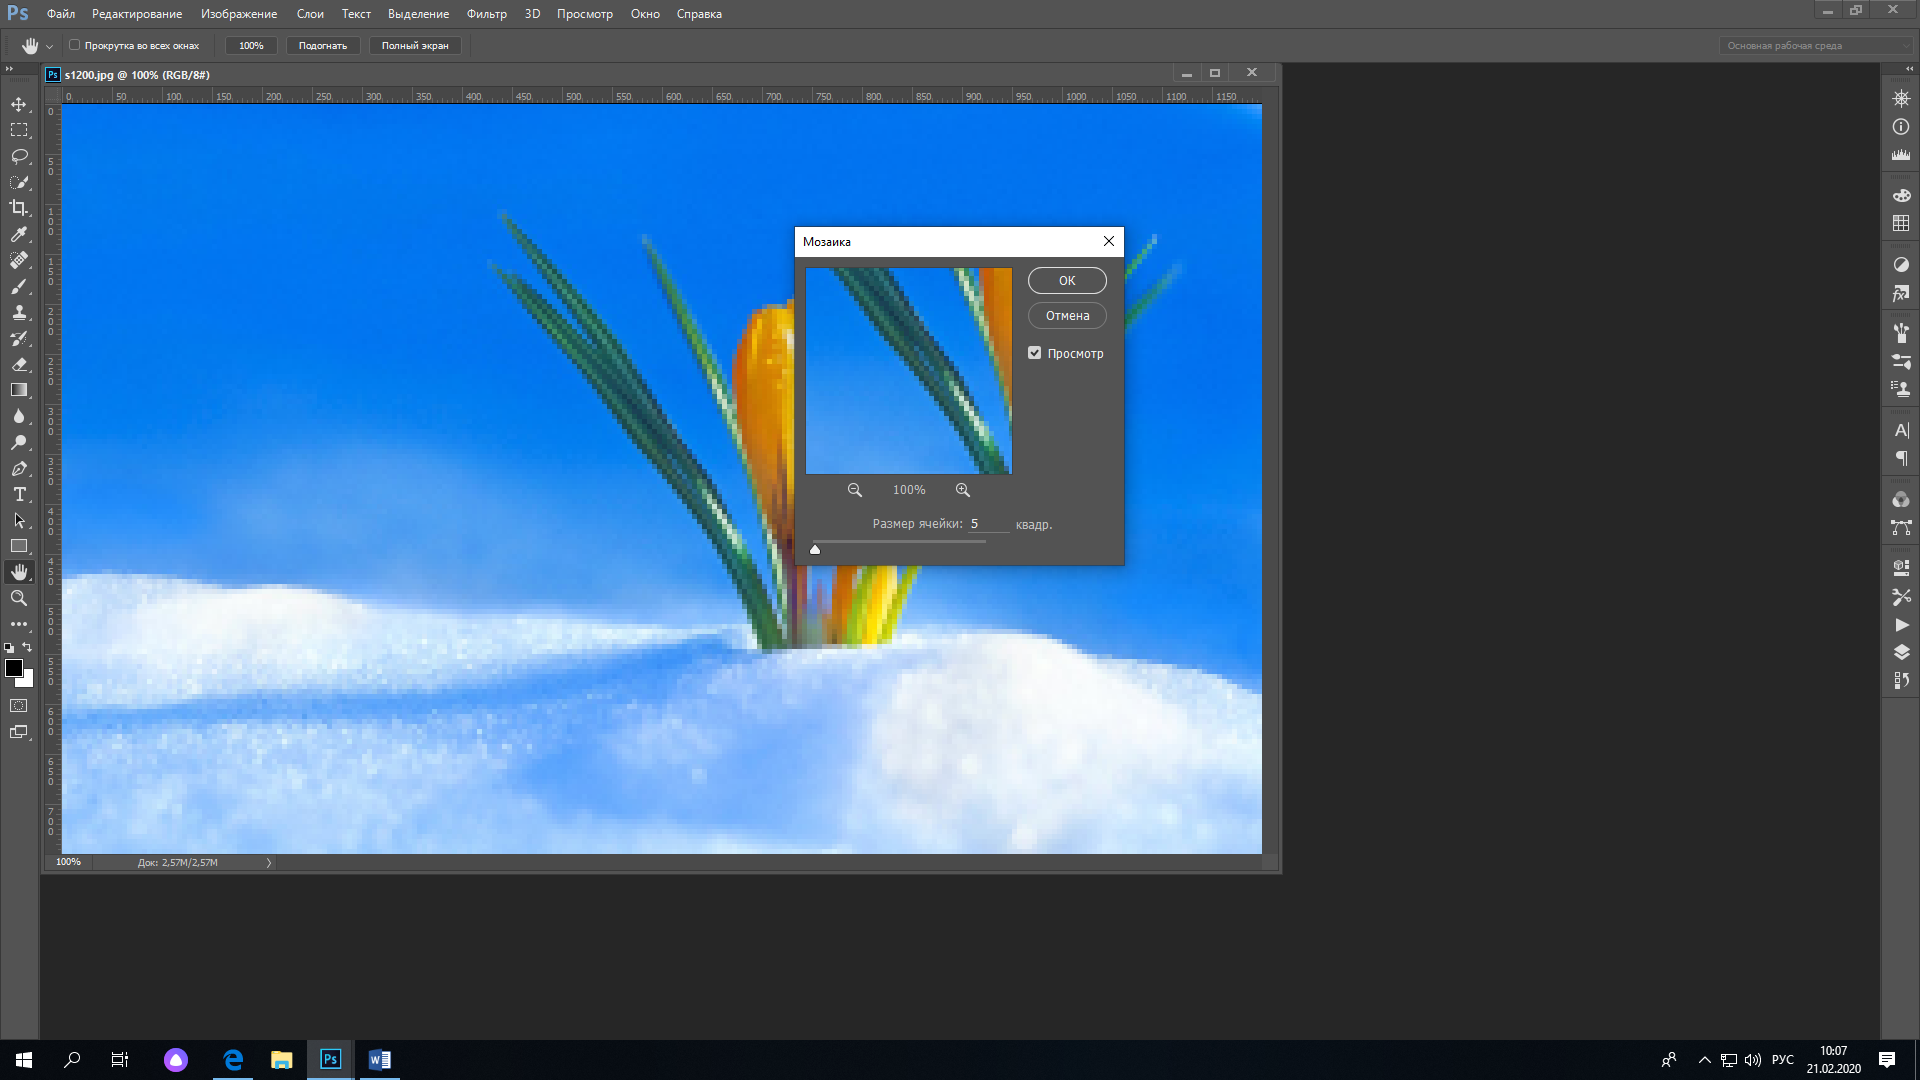Screen dimensions: 1920x1080
Task: Toggle the Просмотр preview checkbox
Action: tap(1035, 353)
